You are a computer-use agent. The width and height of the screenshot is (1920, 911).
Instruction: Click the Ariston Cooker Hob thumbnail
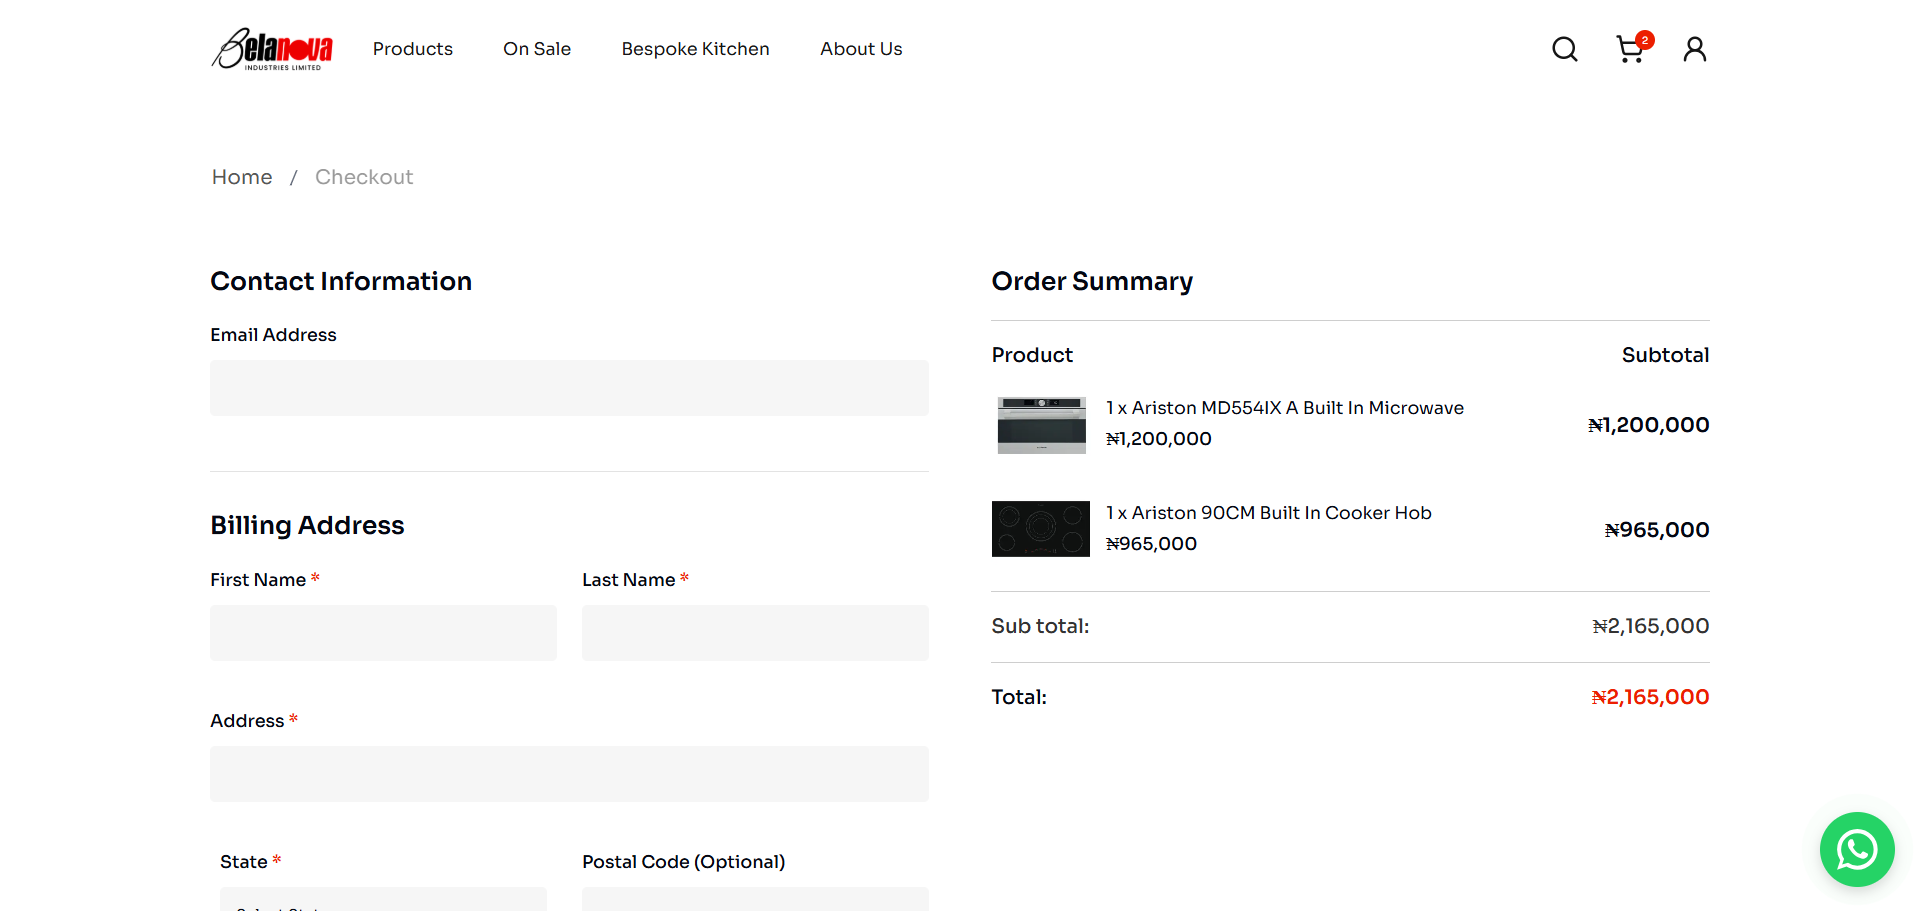[x=1041, y=529]
